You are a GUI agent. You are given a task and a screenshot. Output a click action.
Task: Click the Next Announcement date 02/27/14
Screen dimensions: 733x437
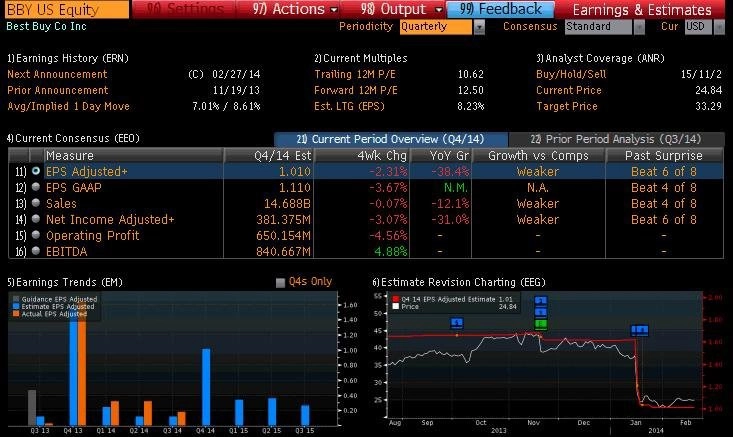pyautogui.click(x=236, y=74)
